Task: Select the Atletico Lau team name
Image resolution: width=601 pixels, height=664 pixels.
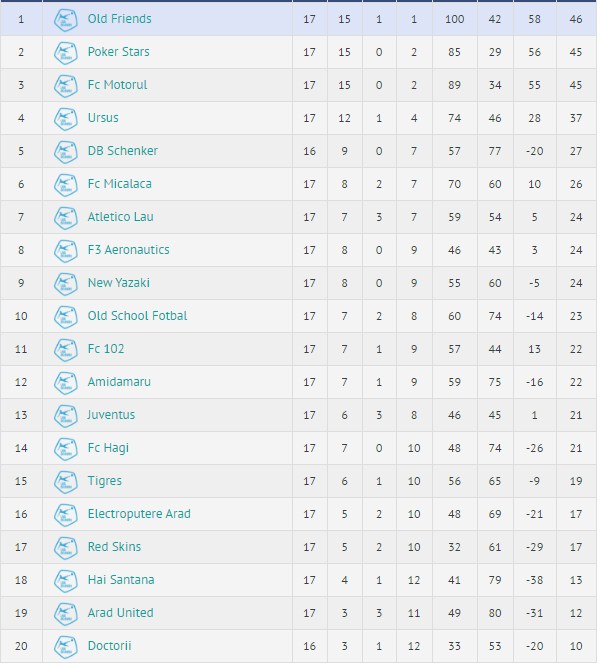Action: [x=120, y=217]
